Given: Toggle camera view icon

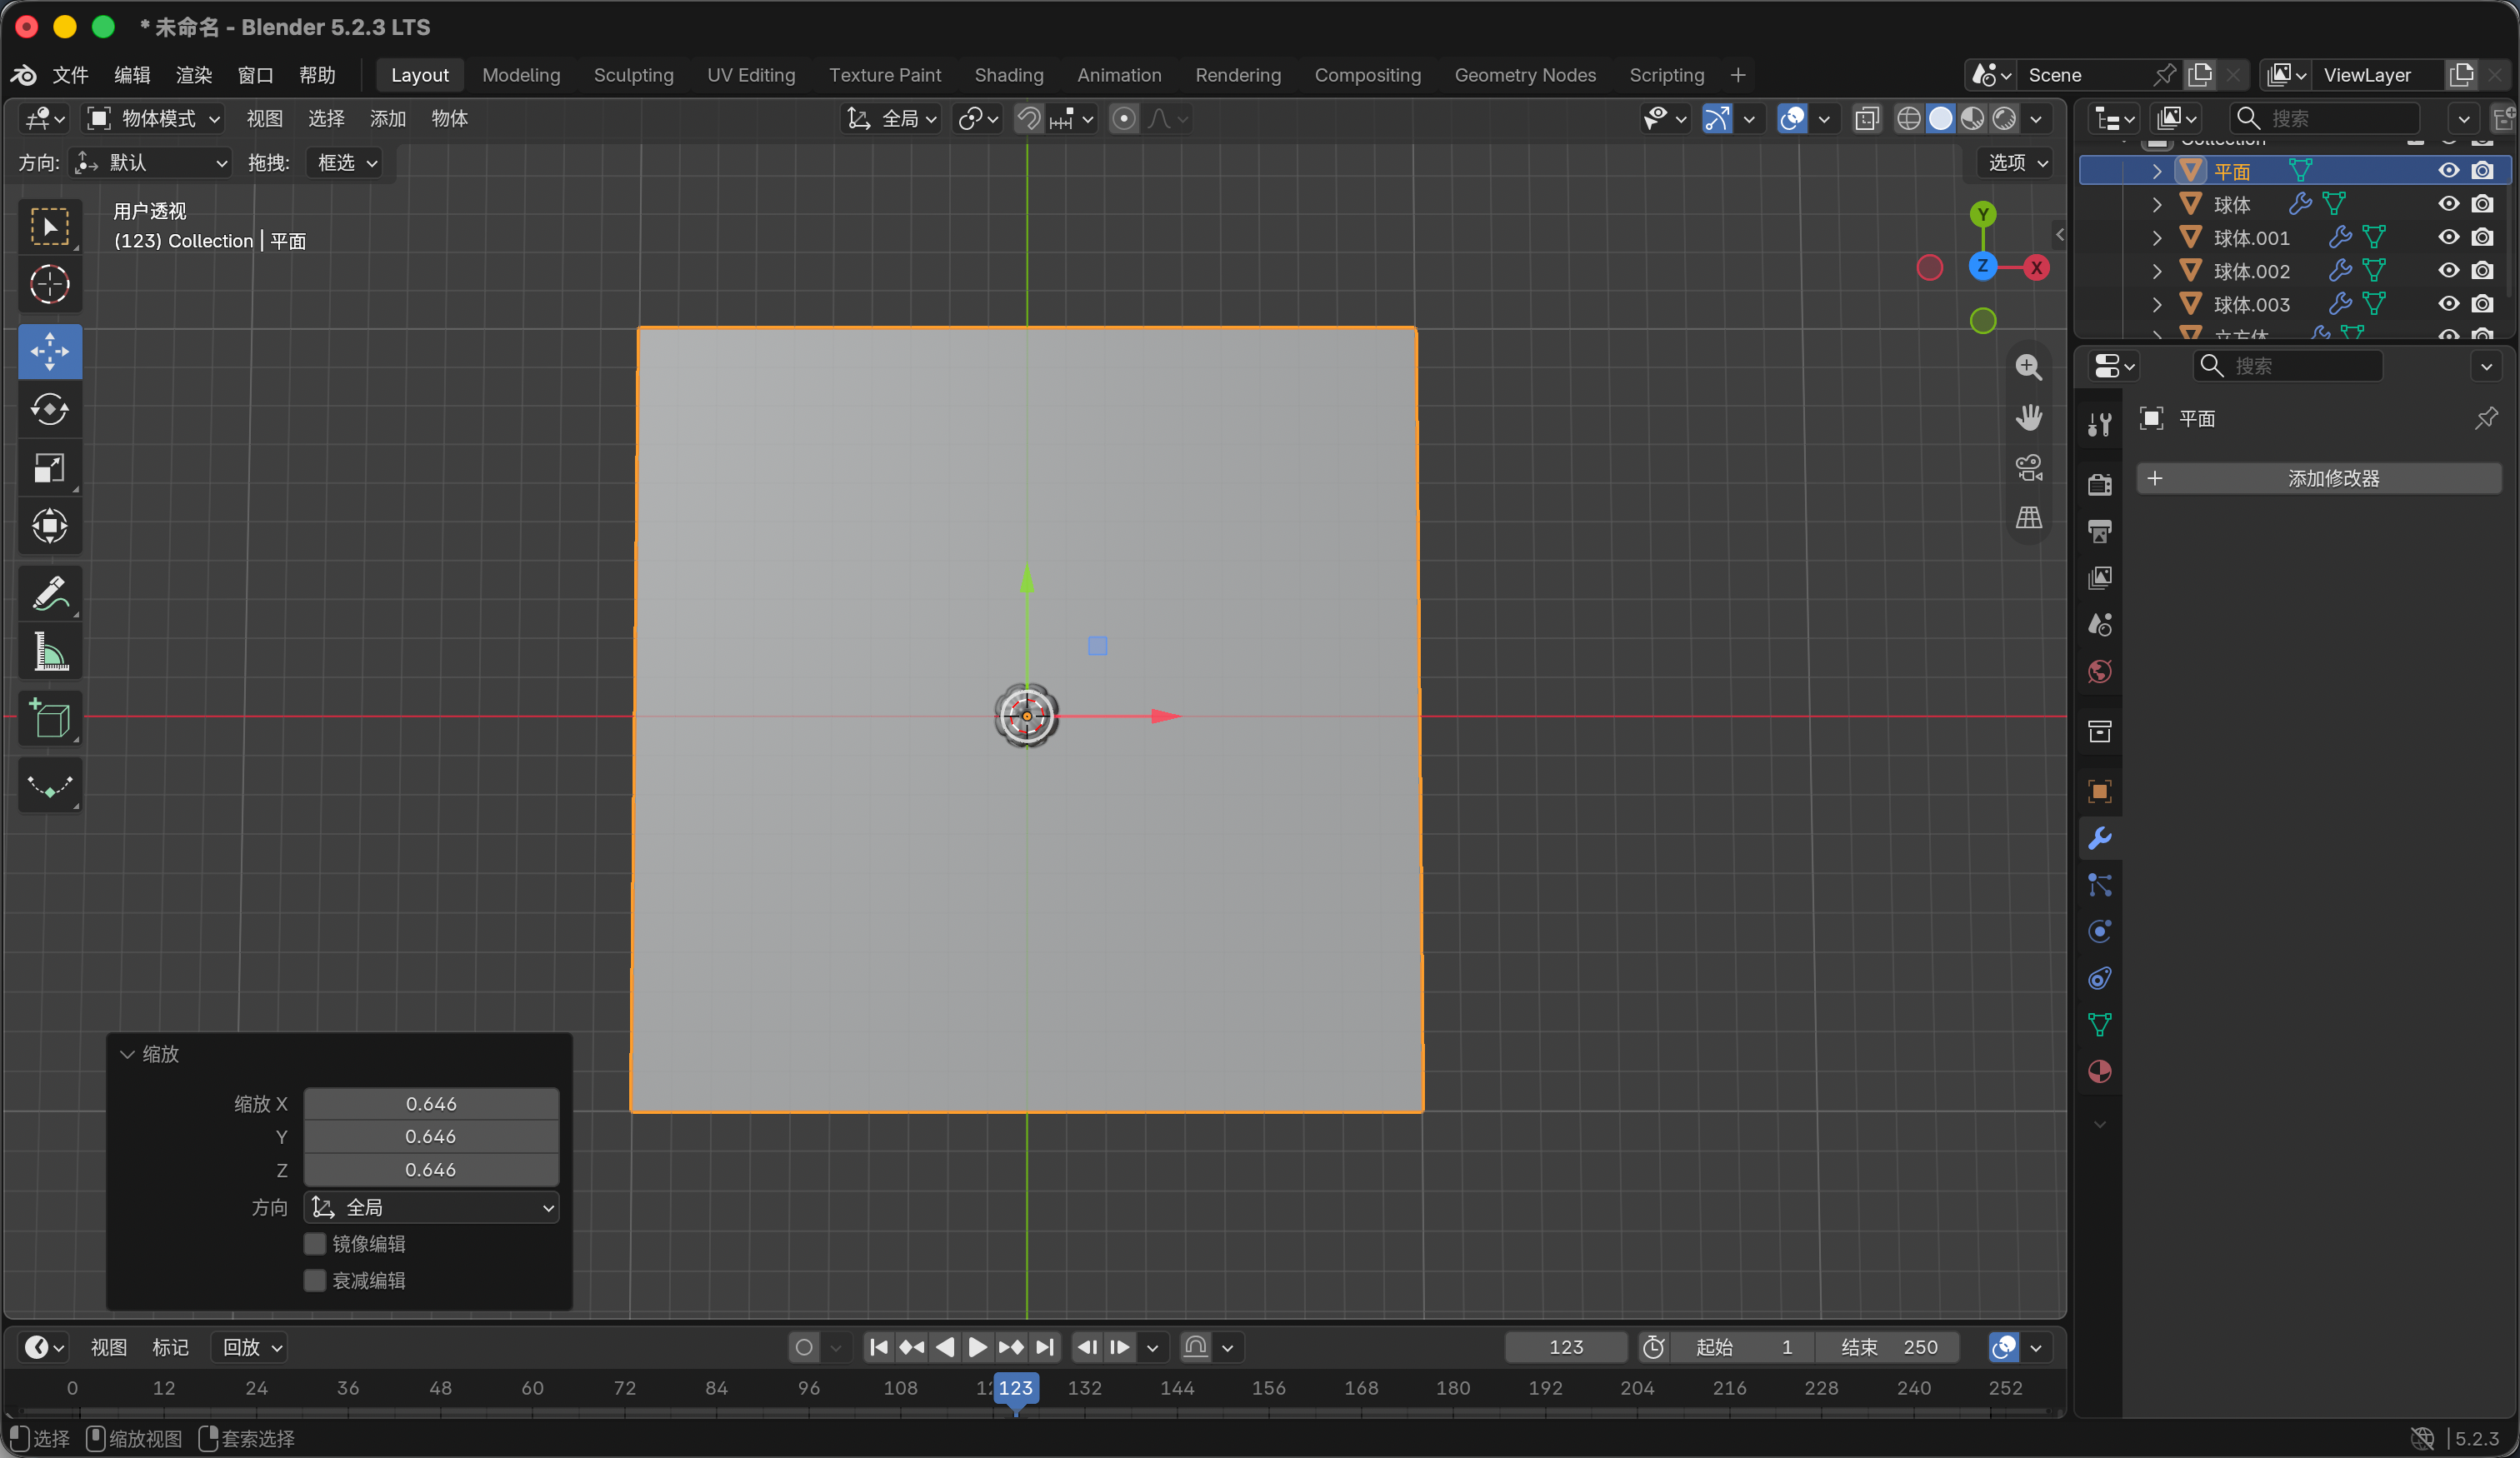Looking at the screenshot, I should pyautogui.click(x=2028, y=468).
